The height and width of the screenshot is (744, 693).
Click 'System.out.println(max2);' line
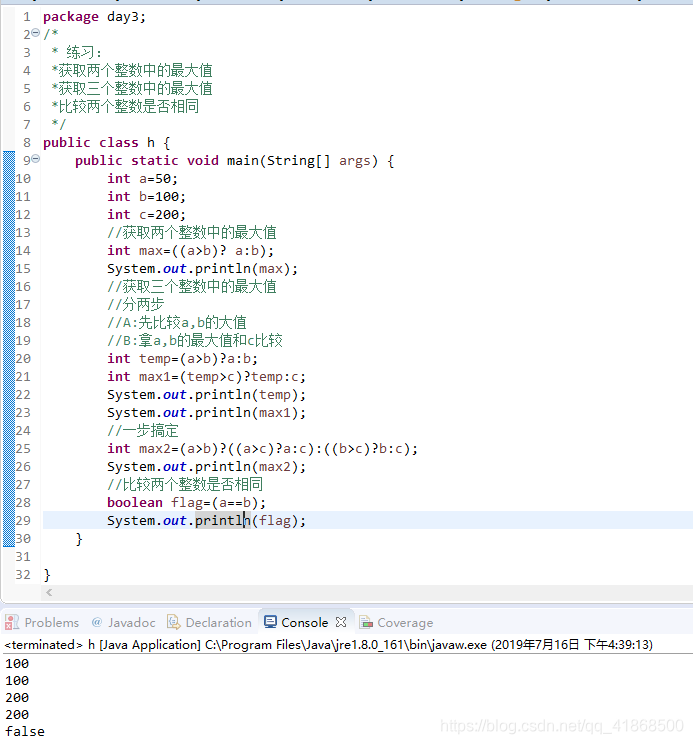(x=206, y=467)
